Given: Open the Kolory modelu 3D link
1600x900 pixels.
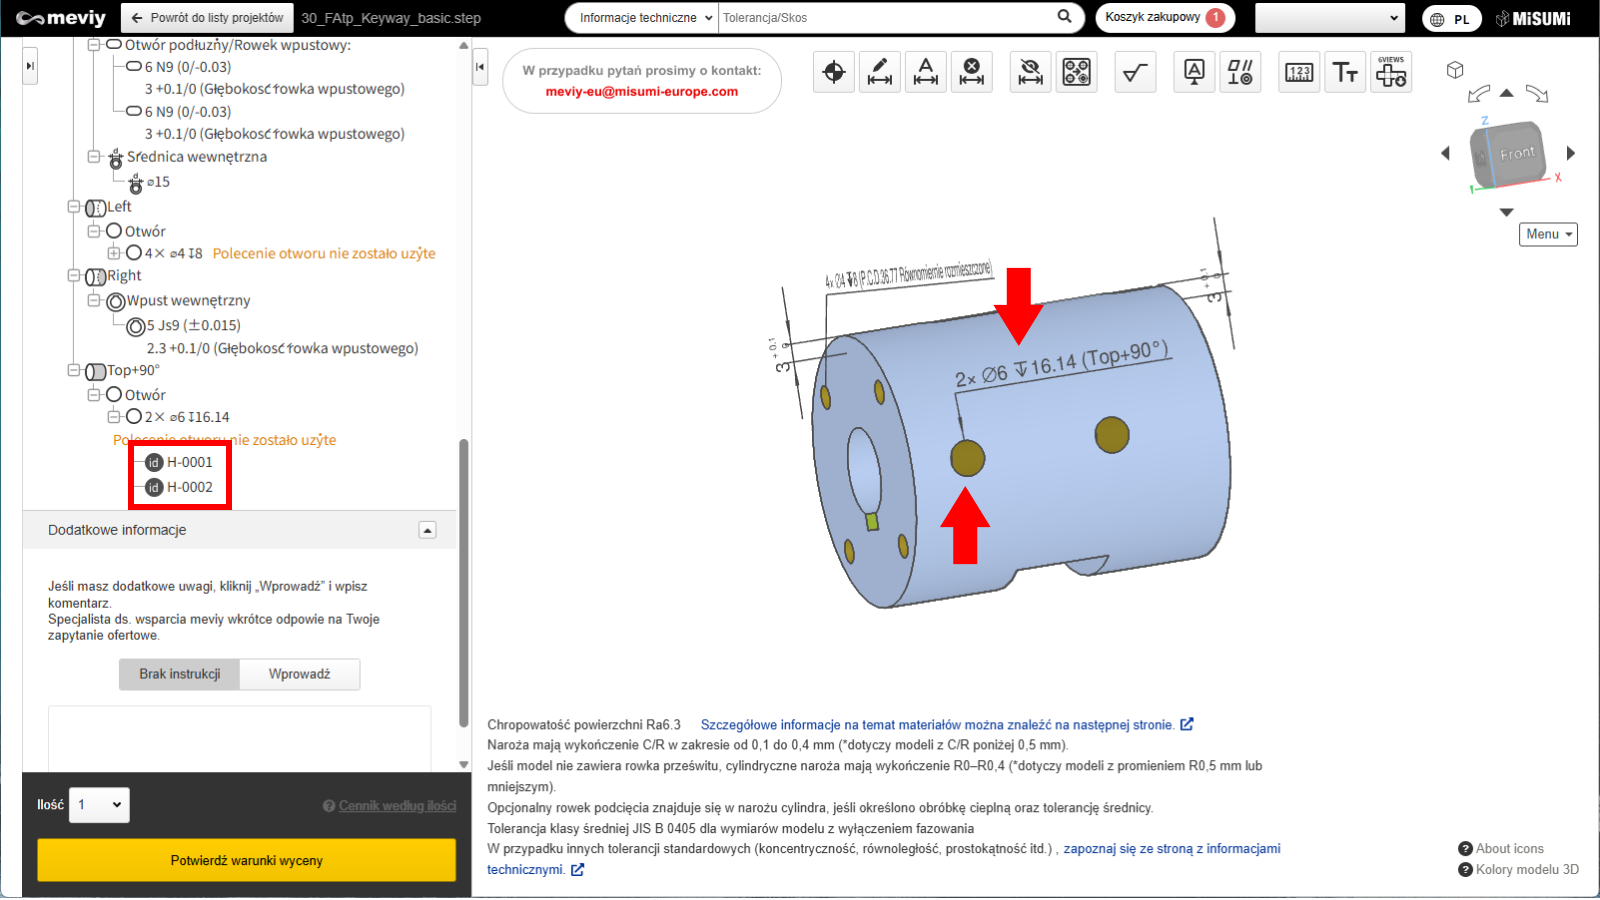Looking at the screenshot, I should click(1526, 869).
